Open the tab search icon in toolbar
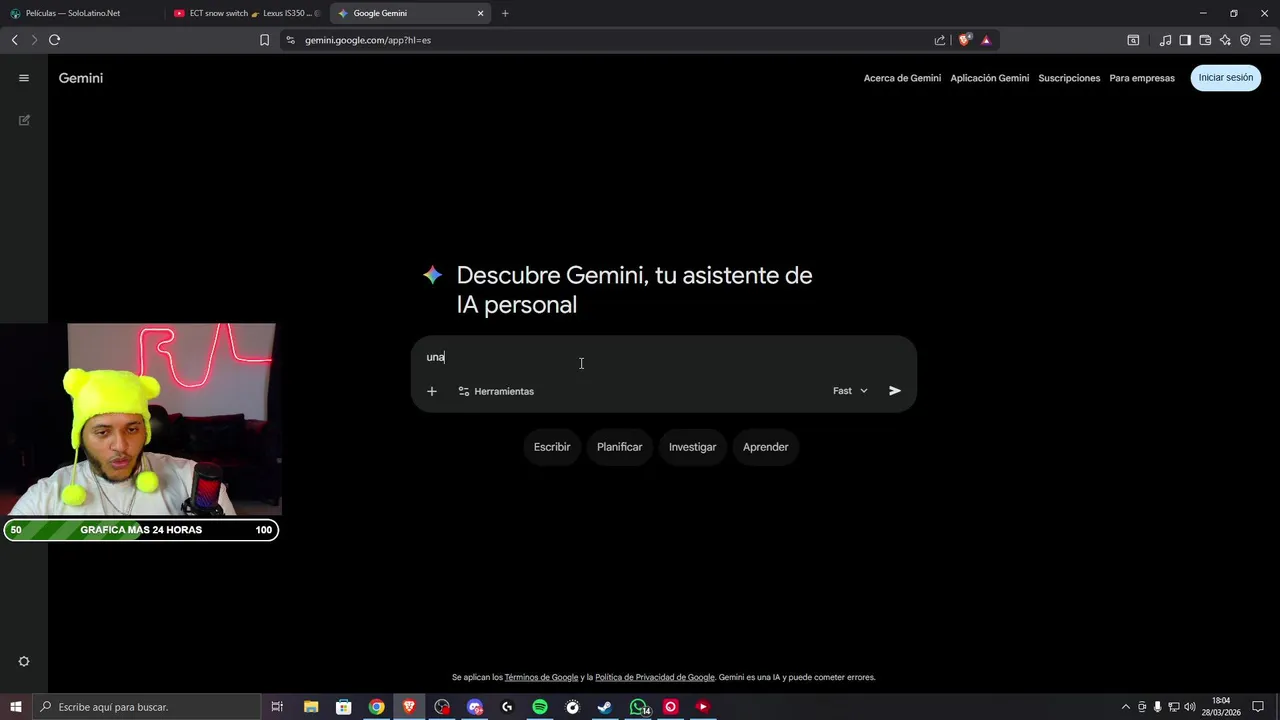The height and width of the screenshot is (720, 1280). (x=1133, y=40)
